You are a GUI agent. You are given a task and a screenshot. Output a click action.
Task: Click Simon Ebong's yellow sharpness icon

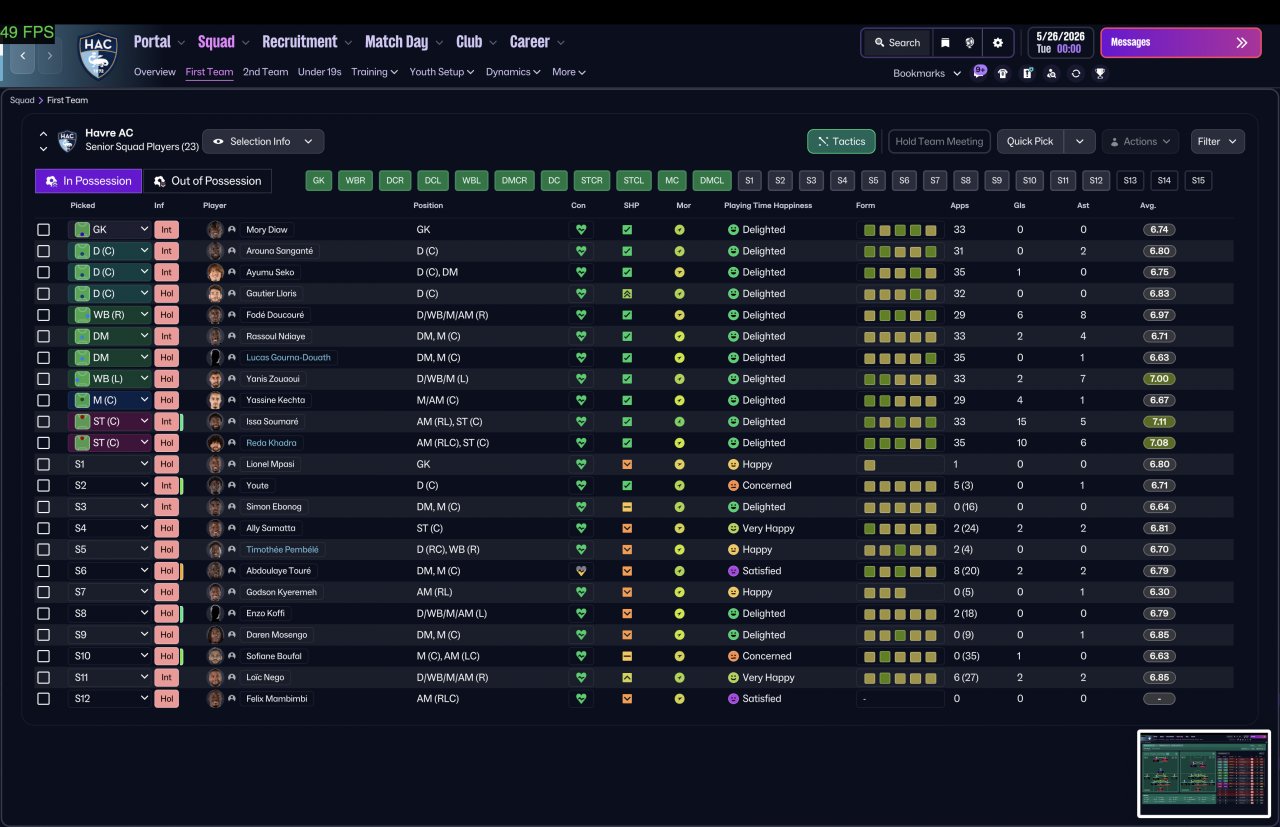[x=627, y=507]
